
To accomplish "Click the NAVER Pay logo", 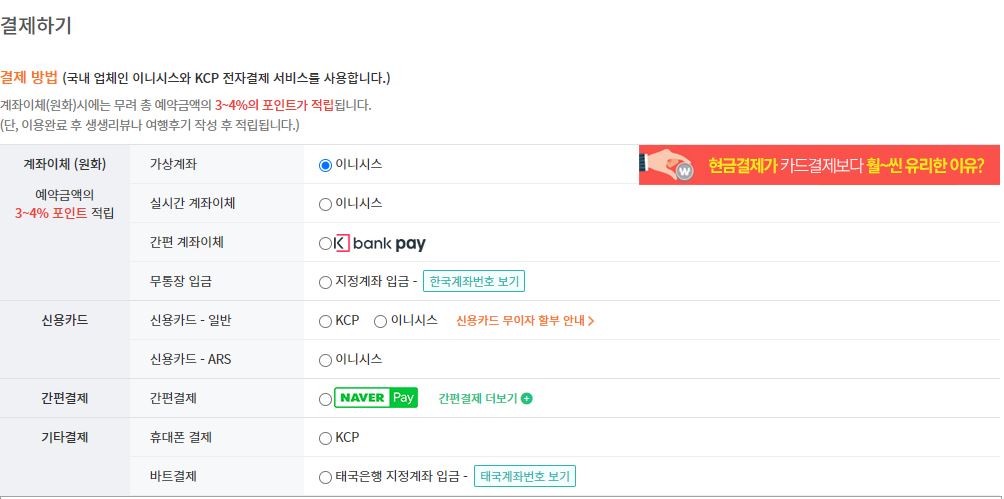I will click(376, 398).
